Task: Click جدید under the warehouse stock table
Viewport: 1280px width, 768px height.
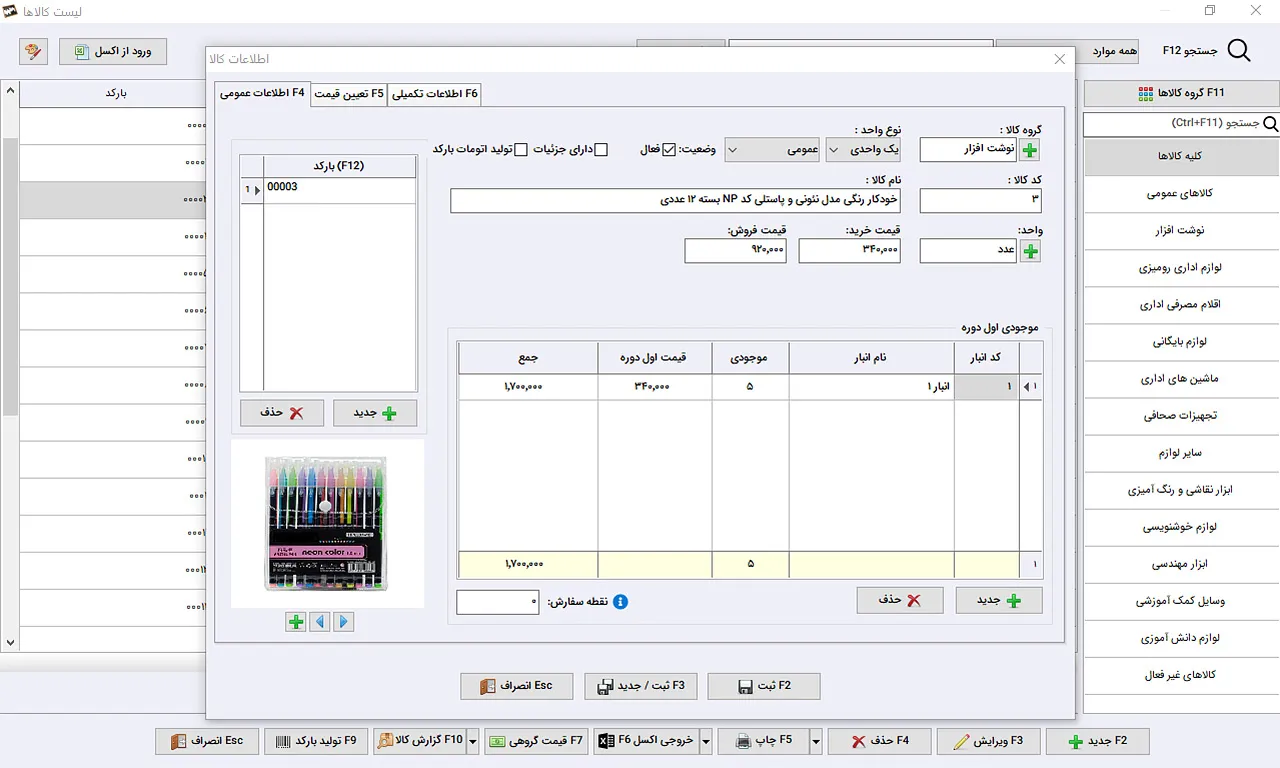Action: pos(999,600)
